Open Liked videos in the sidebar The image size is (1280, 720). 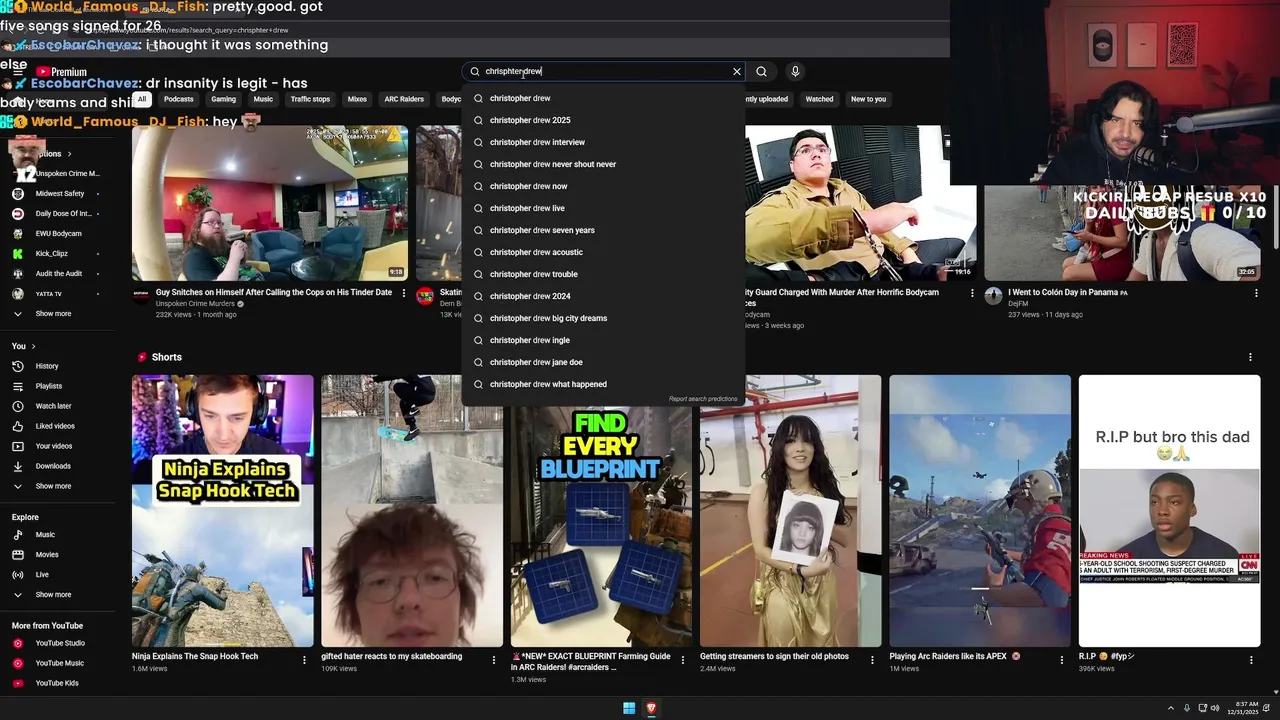click(55, 426)
